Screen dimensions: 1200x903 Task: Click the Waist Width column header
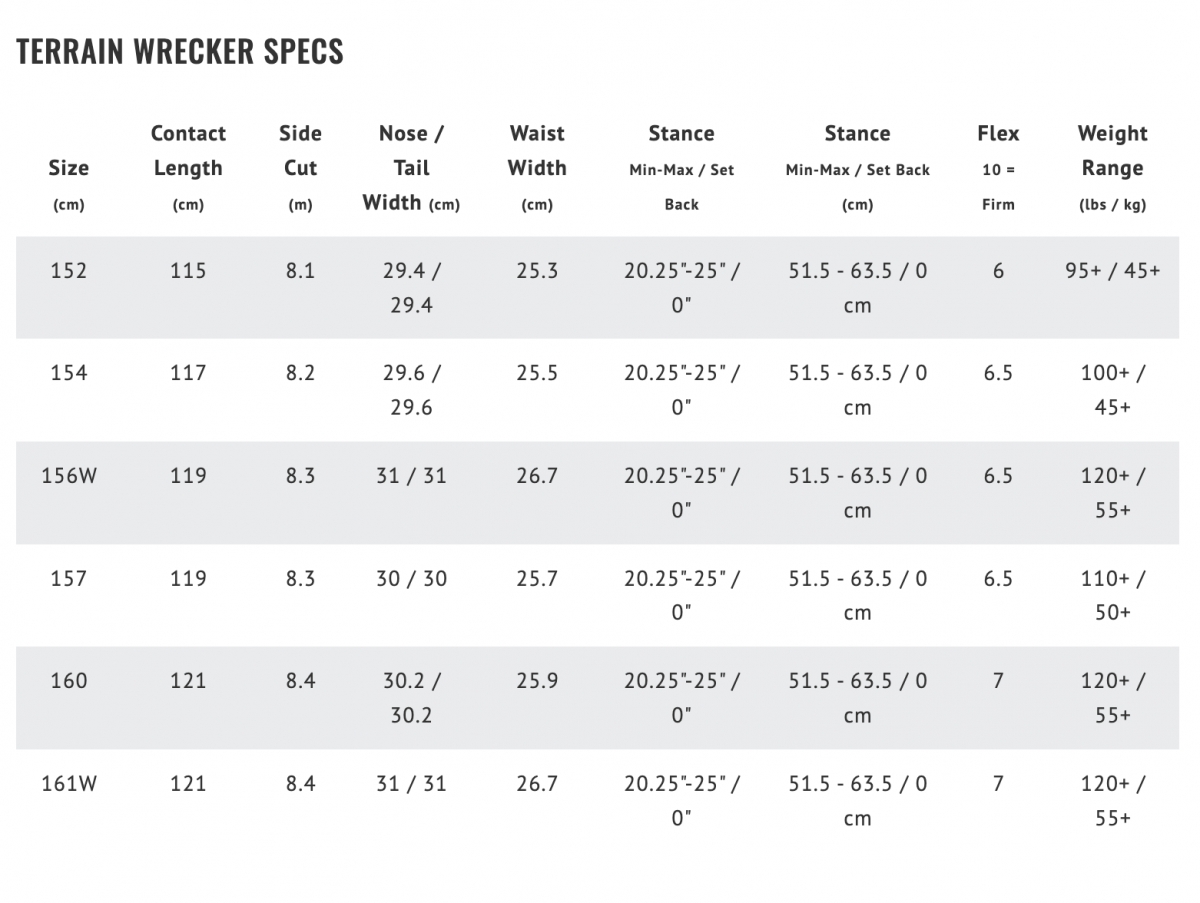[537, 168]
